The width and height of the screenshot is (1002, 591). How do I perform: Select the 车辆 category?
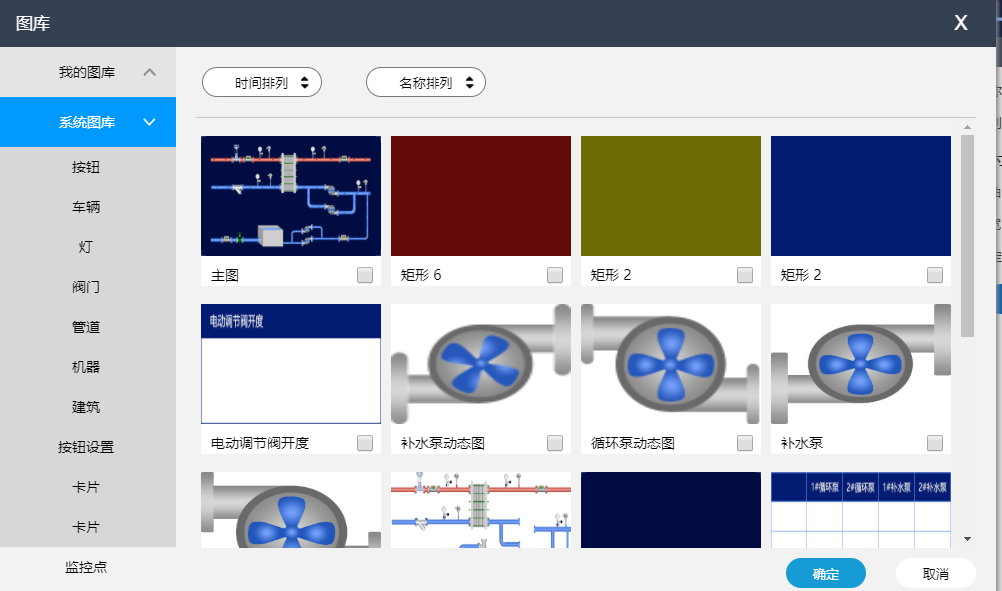coord(88,207)
